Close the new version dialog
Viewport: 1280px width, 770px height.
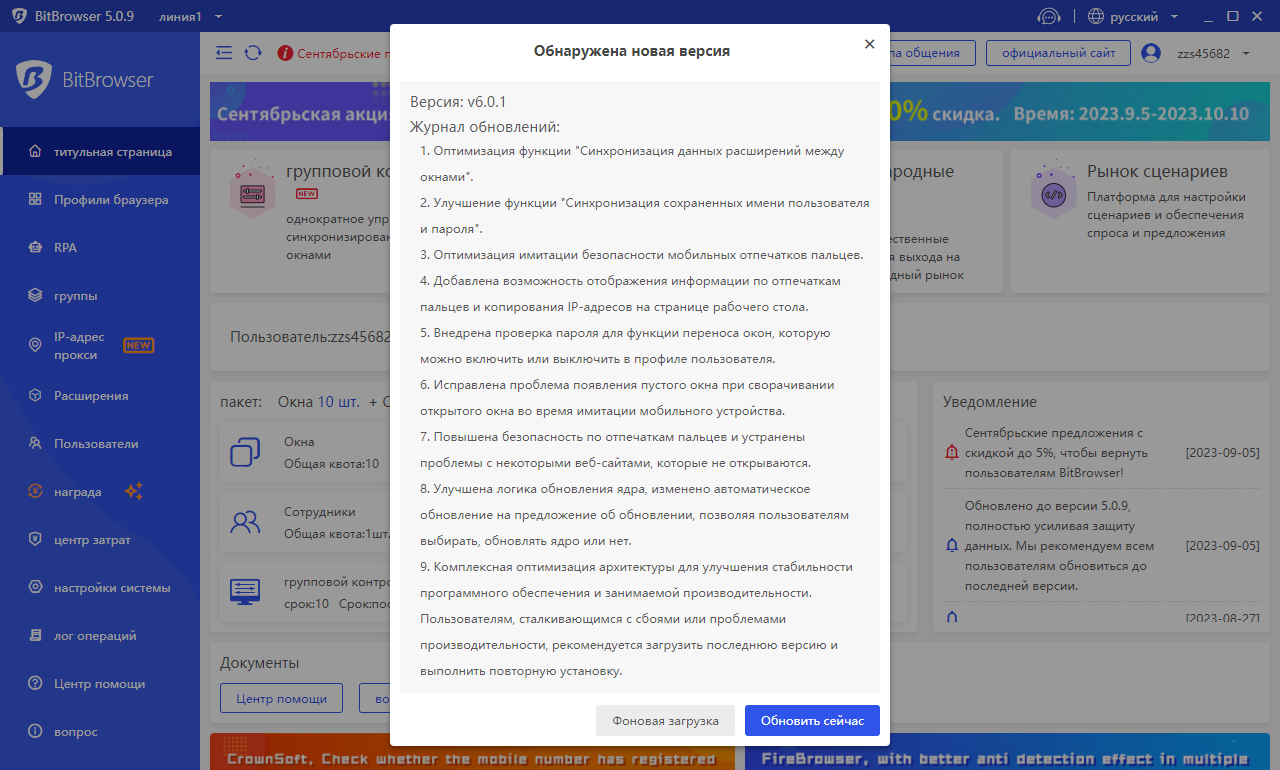(869, 44)
